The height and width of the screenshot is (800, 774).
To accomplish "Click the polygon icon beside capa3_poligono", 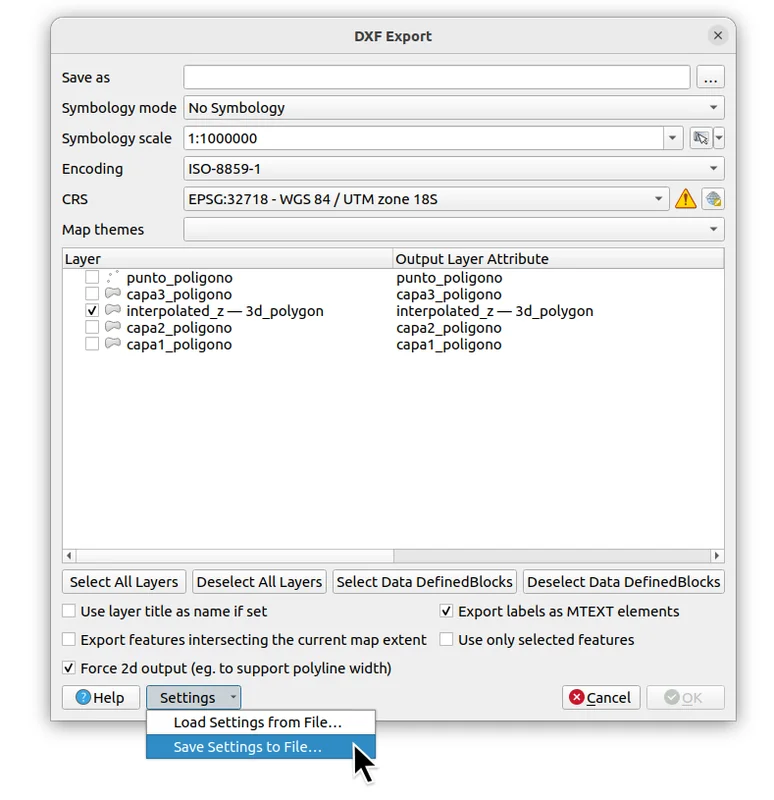I will click(x=113, y=294).
